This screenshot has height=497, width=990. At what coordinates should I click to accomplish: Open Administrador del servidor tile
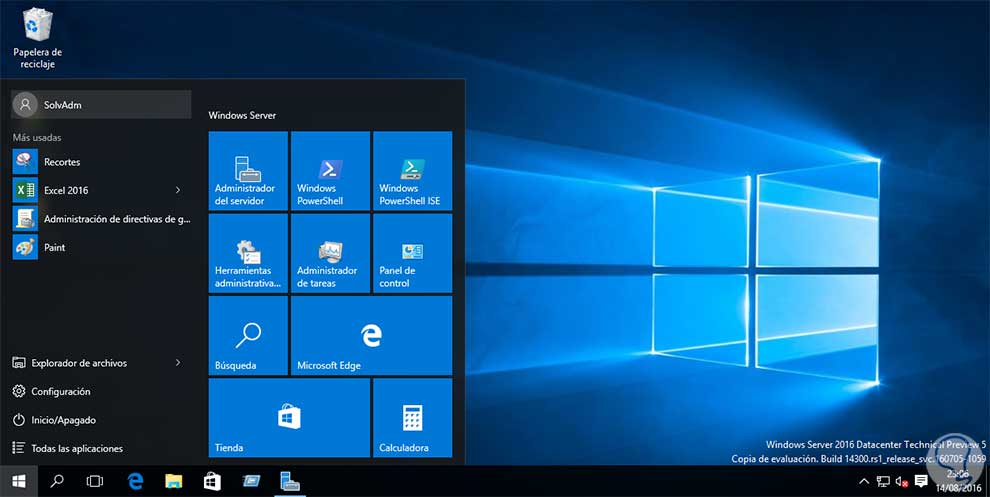coord(248,171)
